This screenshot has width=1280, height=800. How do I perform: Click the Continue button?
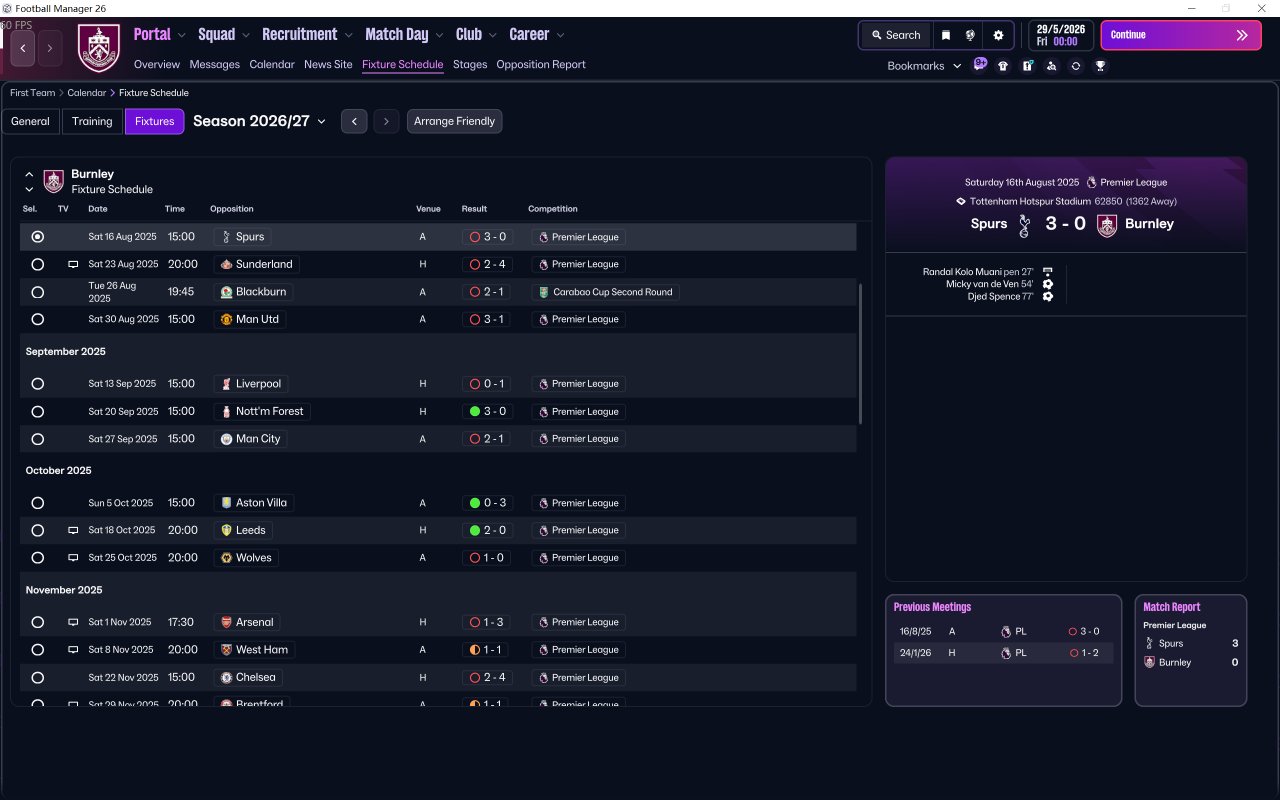point(1181,35)
